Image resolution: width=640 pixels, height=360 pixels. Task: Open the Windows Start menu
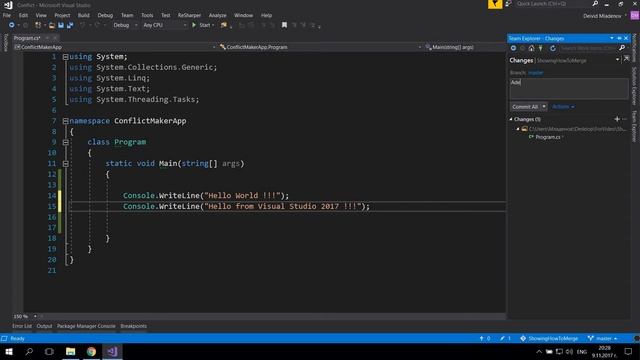click(x=9, y=351)
